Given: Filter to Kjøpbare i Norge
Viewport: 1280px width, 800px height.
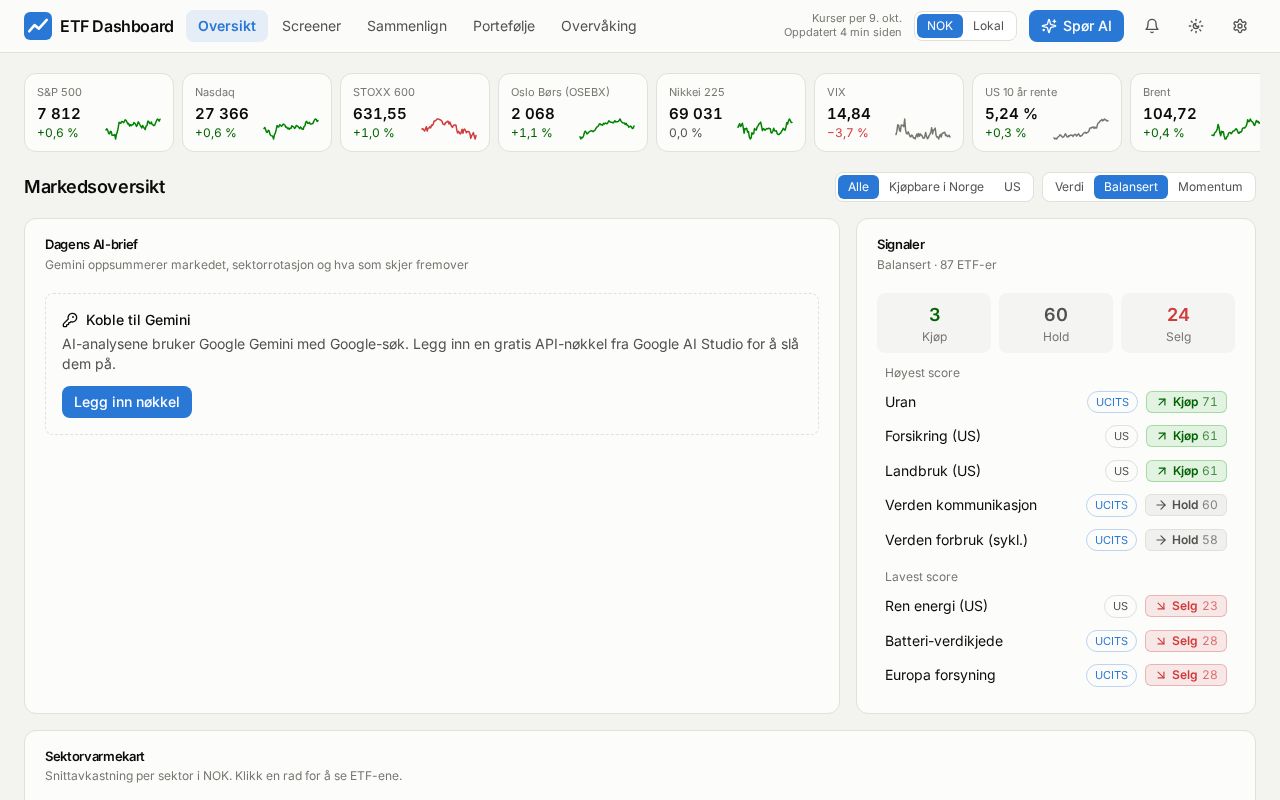Looking at the screenshot, I should (936, 187).
